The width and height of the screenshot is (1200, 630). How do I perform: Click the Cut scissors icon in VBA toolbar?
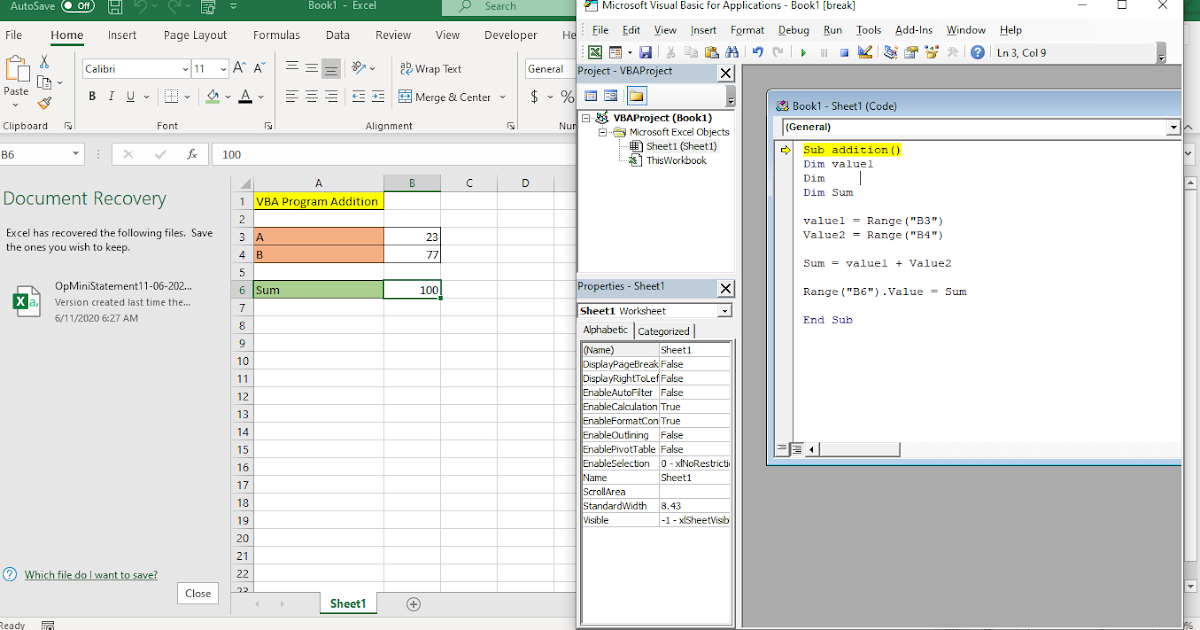click(x=670, y=52)
